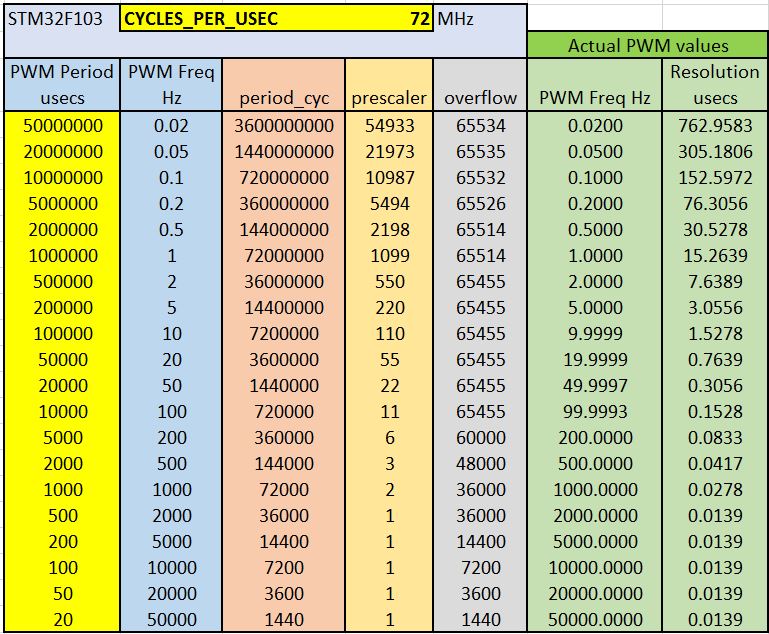Viewport: 769px width, 634px height.
Task: Select the overflow value 60000
Action: click(x=480, y=437)
